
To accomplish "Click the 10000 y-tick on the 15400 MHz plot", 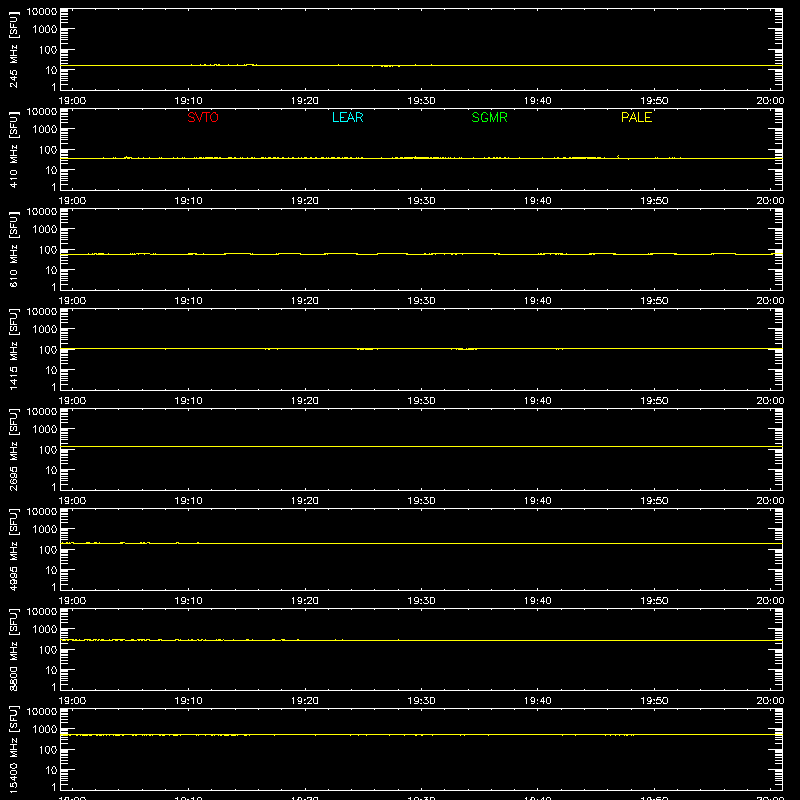I will coord(42,711).
